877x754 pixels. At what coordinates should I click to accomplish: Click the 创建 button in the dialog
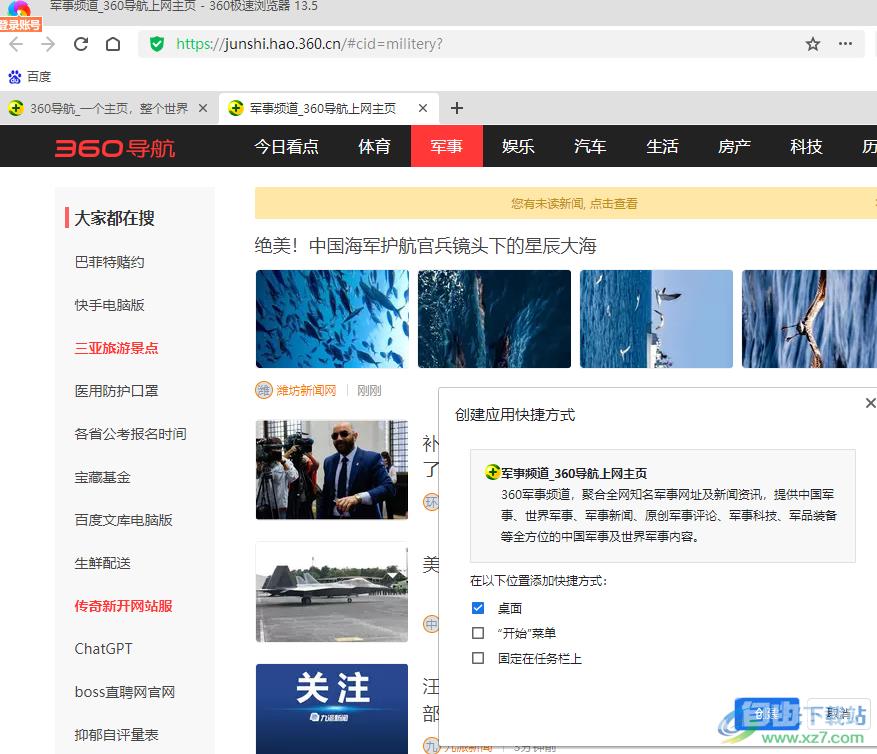tap(766, 713)
